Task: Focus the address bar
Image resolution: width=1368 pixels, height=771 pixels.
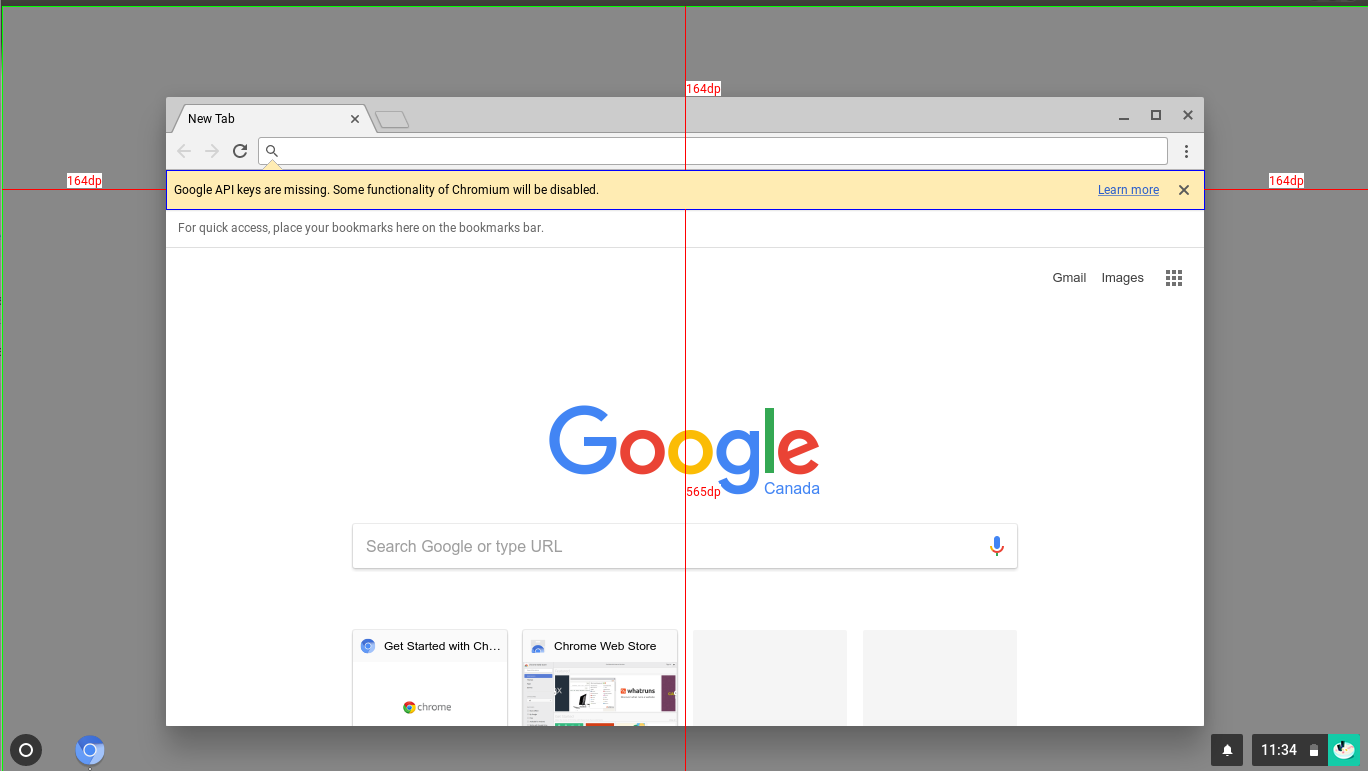Action: [x=713, y=151]
